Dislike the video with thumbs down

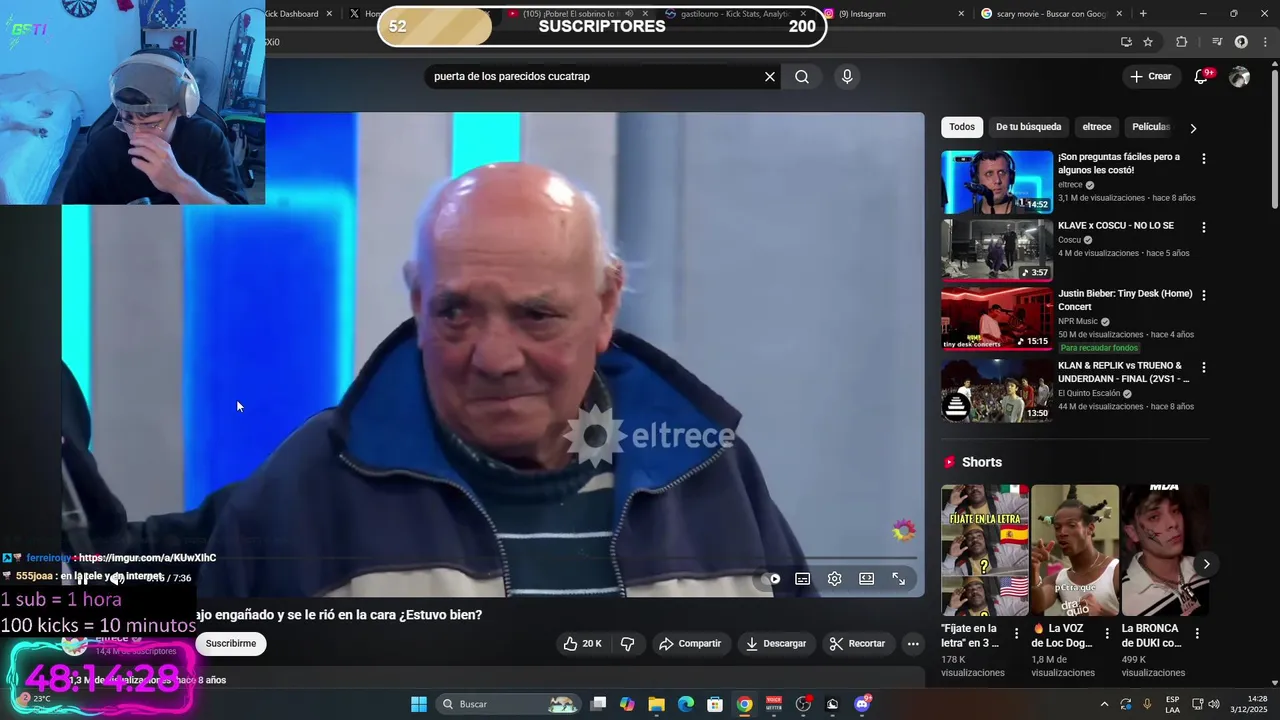[628, 644]
